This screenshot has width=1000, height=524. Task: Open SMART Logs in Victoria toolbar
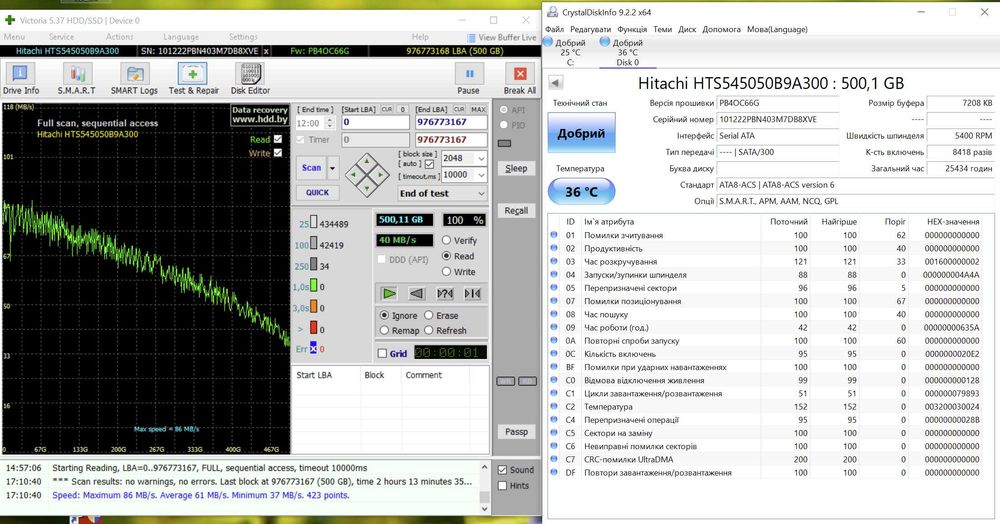[x=134, y=79]
